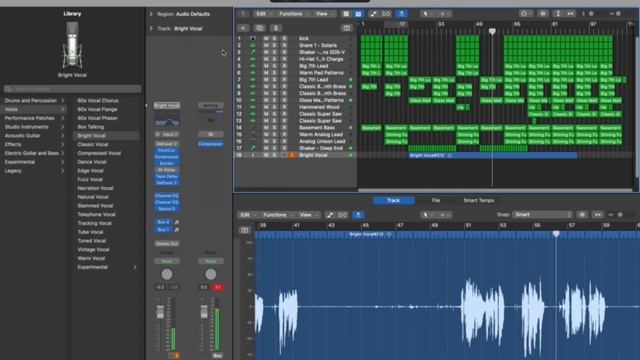
Task: Adjust the Bright Vocal pan knob
Action: (167, 274)
